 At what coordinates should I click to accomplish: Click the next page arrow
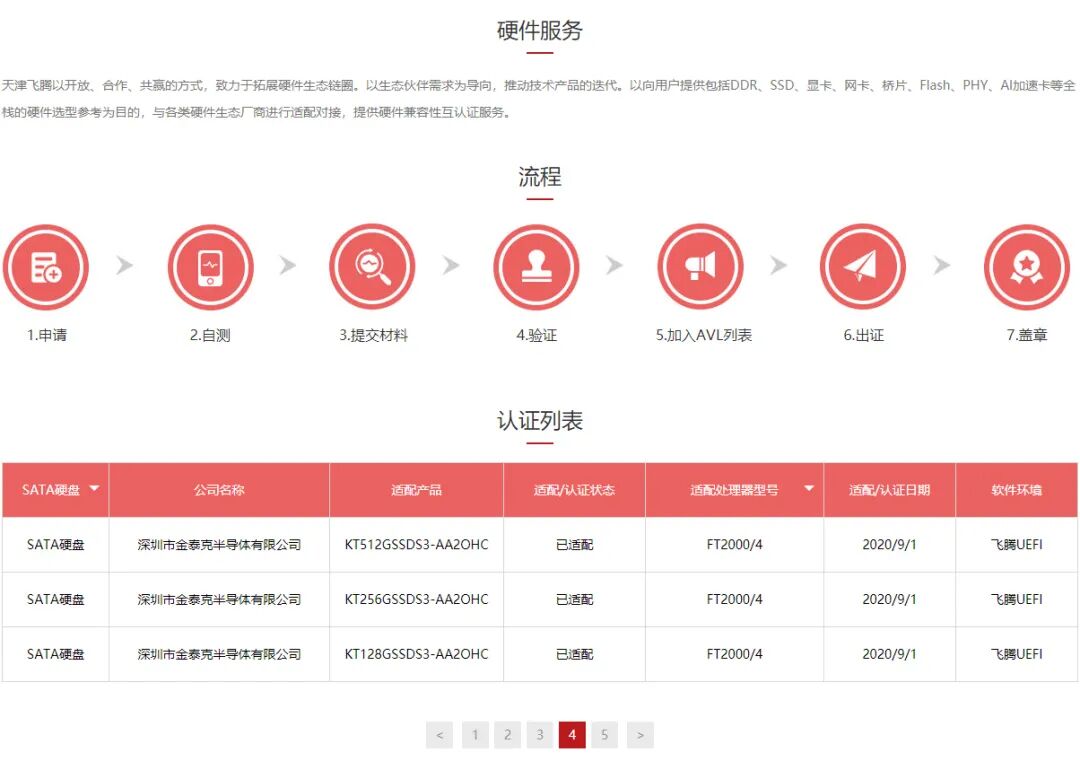tap(640, 734)
